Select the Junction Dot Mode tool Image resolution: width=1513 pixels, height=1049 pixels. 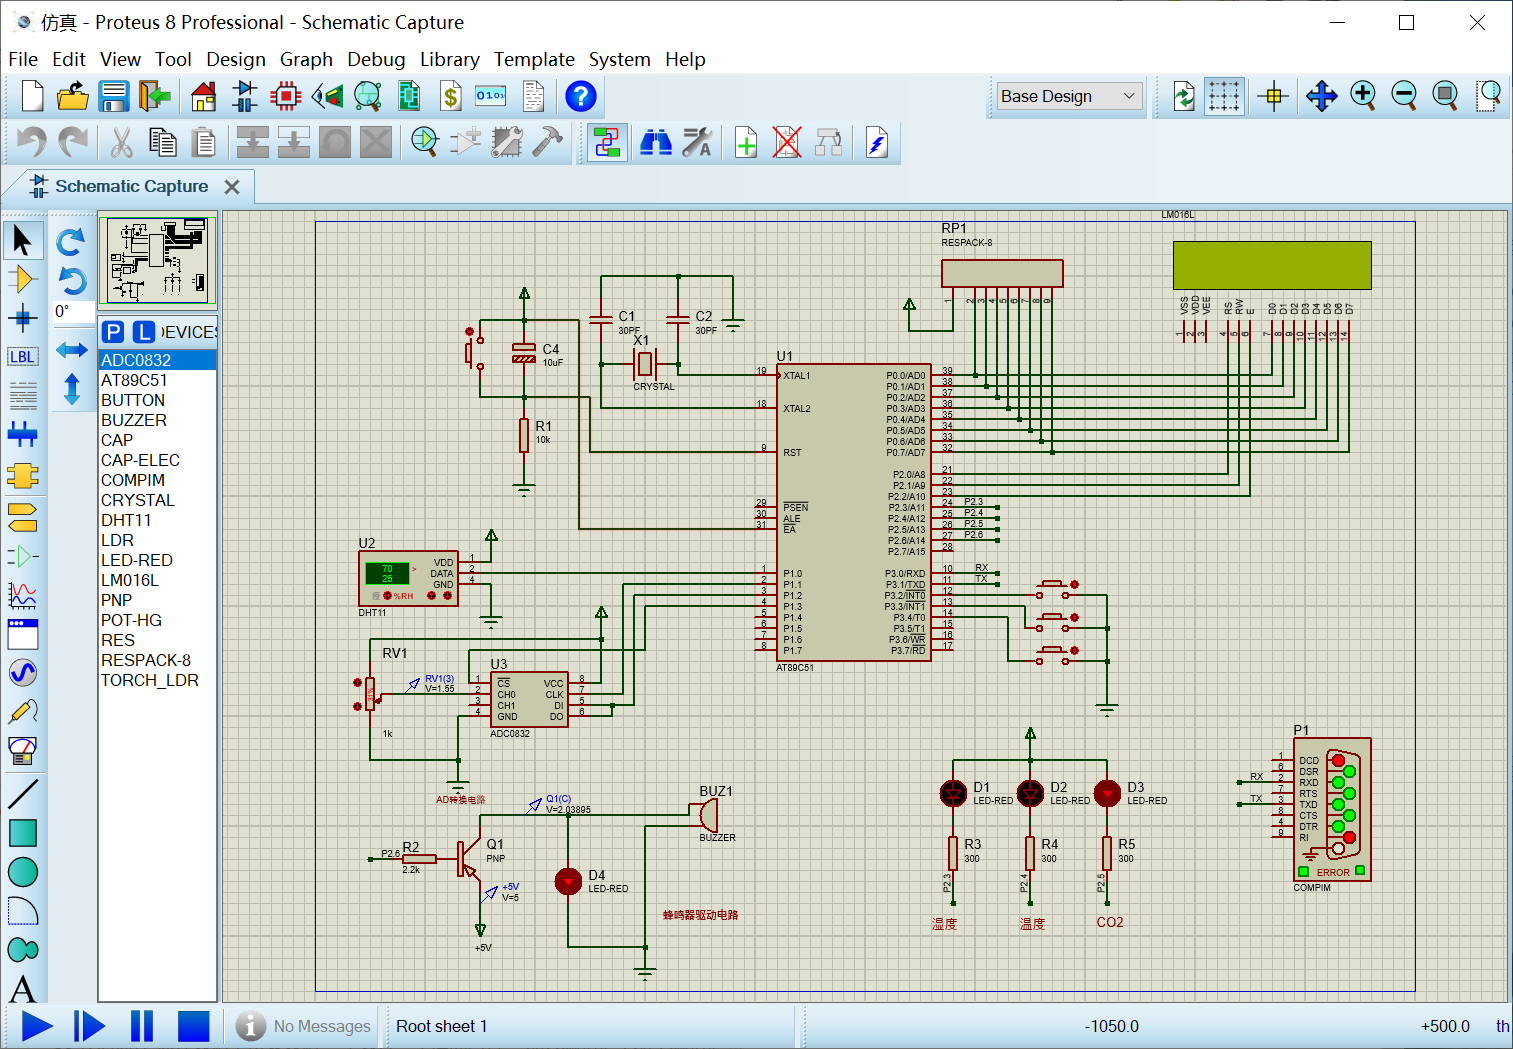tap(22, 318)
